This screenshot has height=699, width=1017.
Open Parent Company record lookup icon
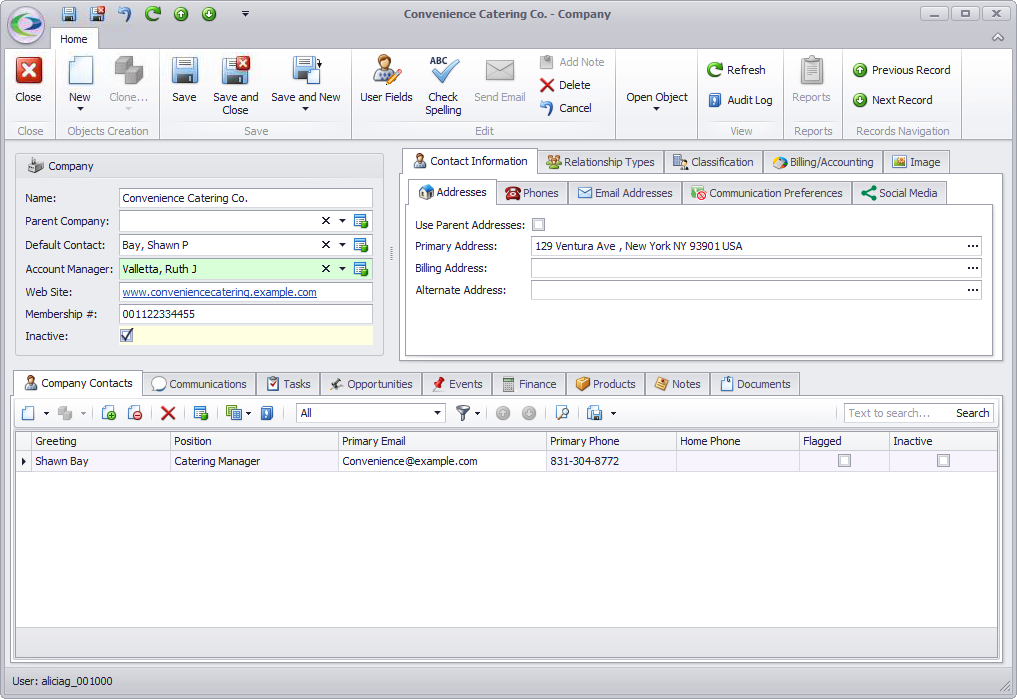pyautogui.click(x=361, y=221)
